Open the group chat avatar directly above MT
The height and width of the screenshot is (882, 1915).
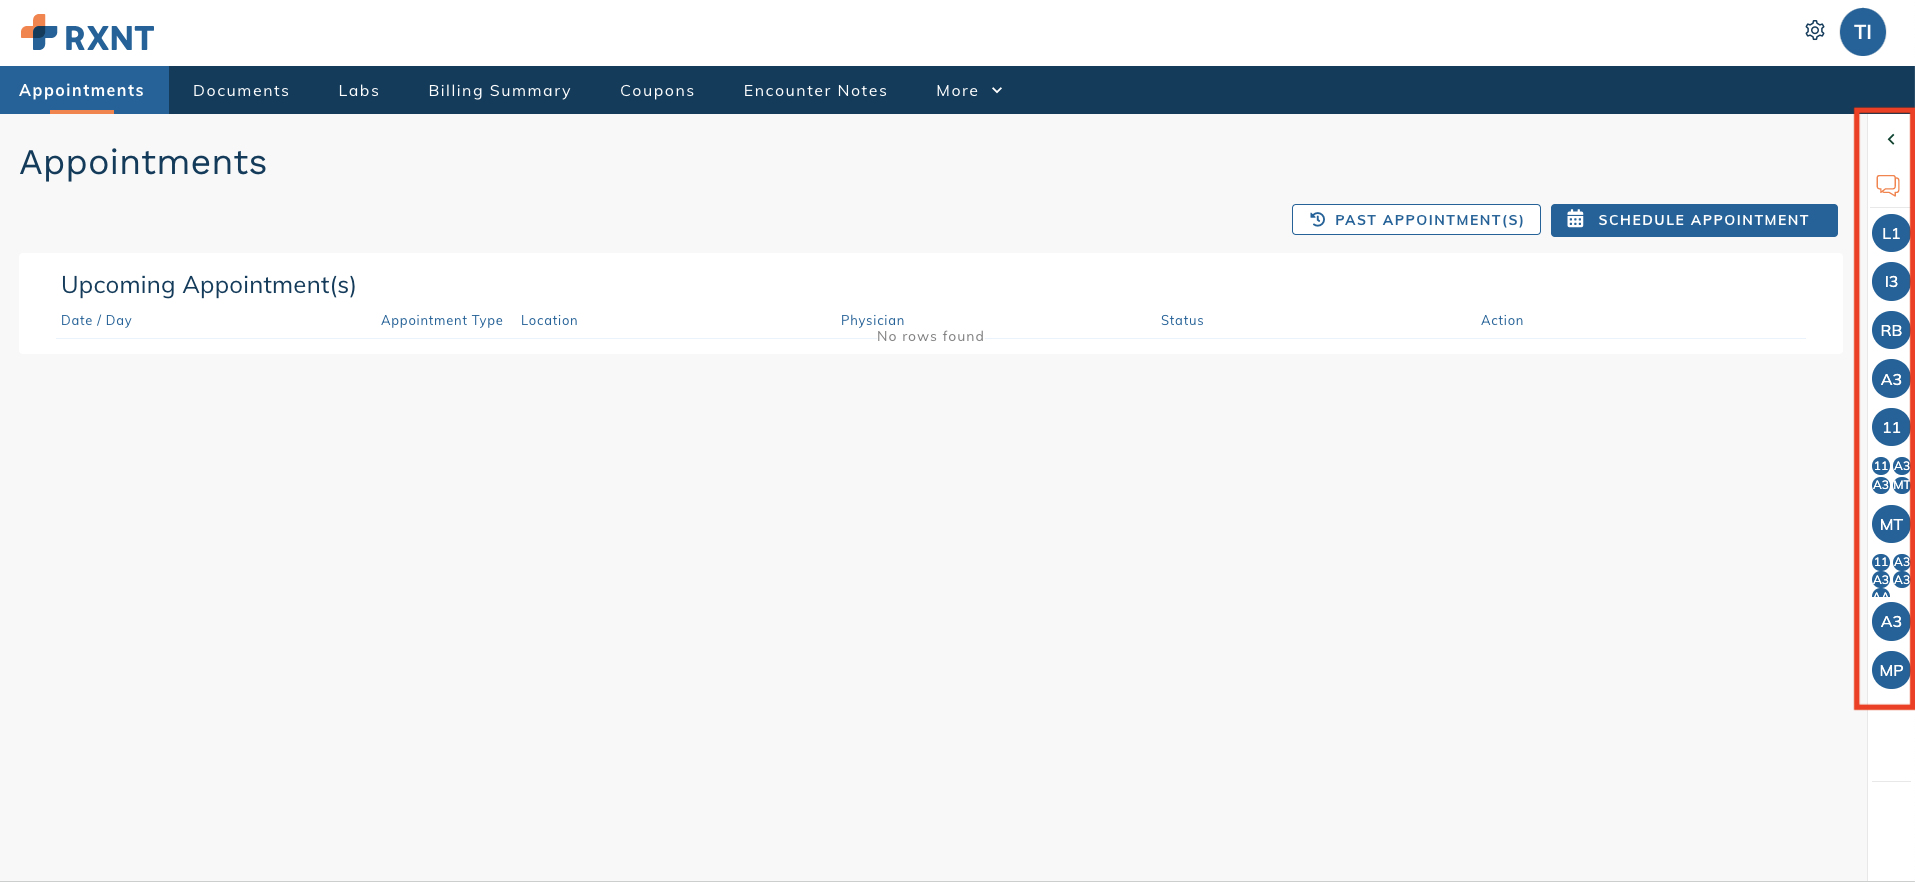point(1891,475)
